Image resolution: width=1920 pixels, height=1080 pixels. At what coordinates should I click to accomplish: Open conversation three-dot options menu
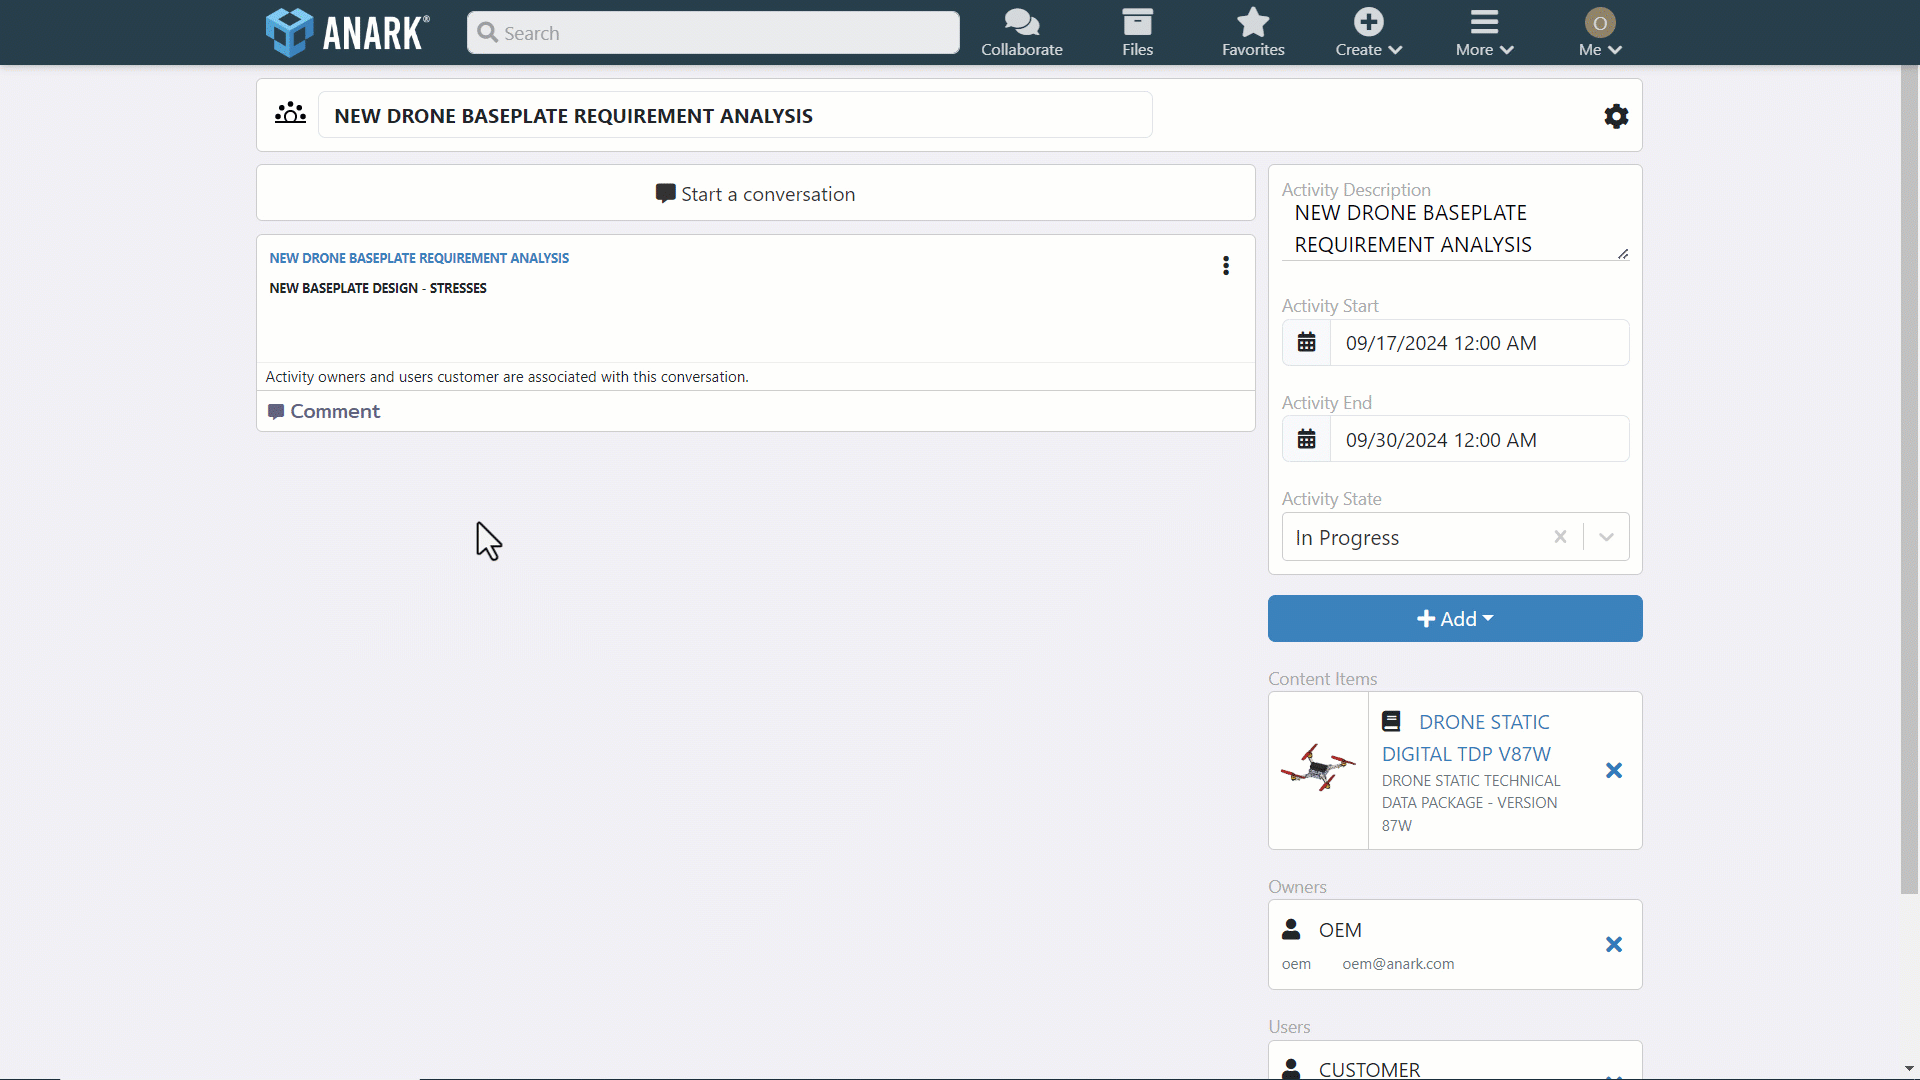(x=1226, y=265)
